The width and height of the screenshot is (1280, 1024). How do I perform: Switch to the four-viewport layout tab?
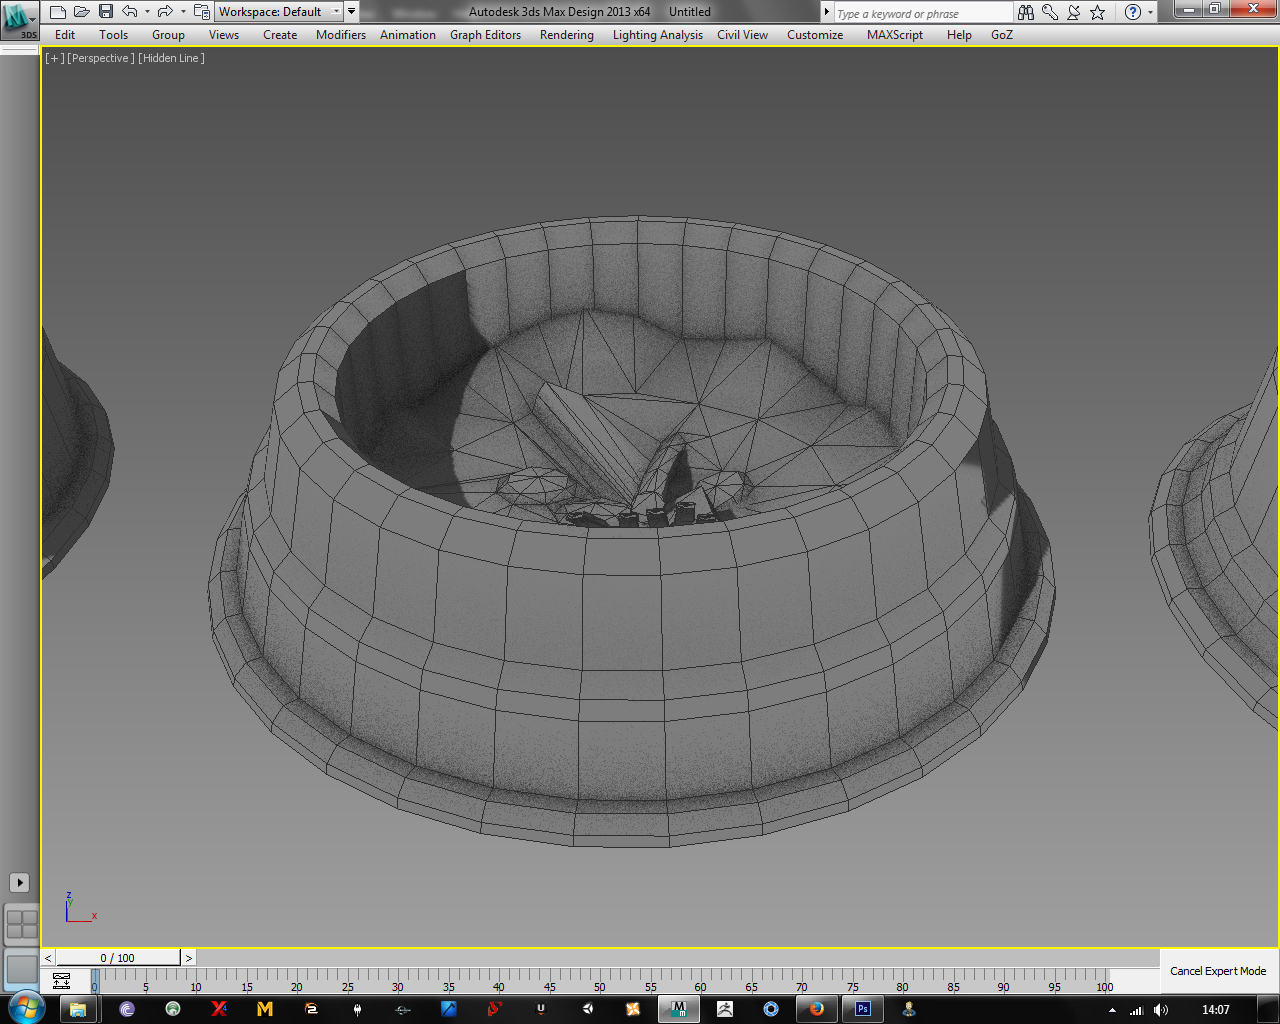click(21, 924)
